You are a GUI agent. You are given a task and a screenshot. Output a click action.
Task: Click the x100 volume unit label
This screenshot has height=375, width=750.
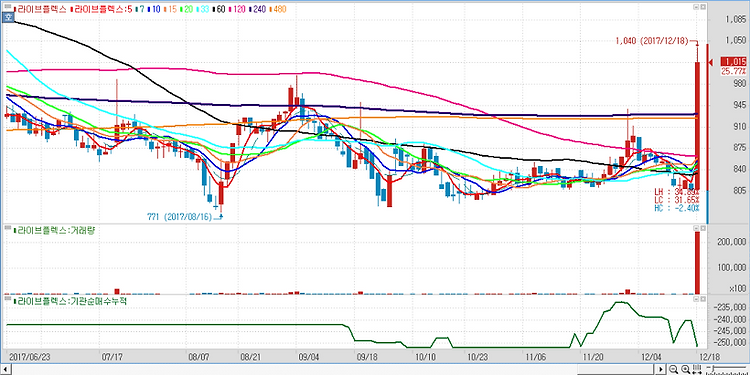(x=739, y=289)
